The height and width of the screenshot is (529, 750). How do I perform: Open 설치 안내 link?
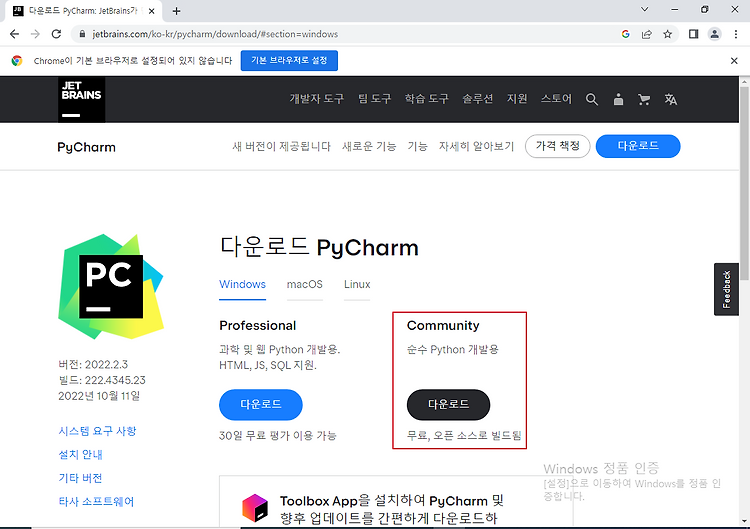pos(80,454)
